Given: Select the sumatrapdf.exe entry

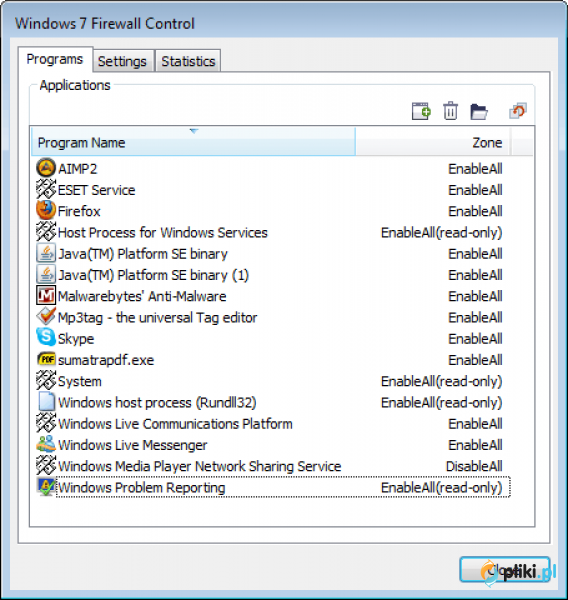Looking at the screenshot, I should (106, 360).
